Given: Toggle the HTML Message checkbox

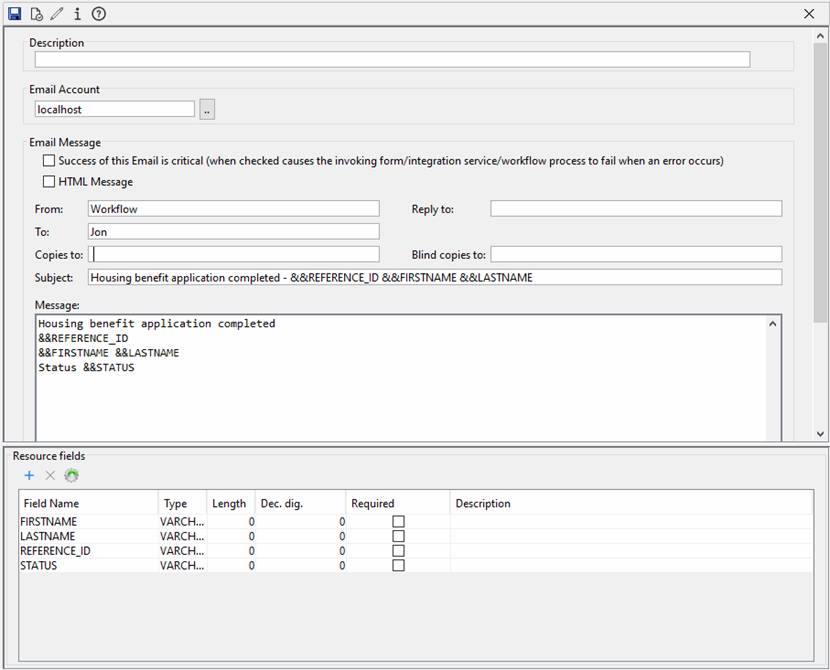Looking at the screenshot, I should (x=49, y=182).
